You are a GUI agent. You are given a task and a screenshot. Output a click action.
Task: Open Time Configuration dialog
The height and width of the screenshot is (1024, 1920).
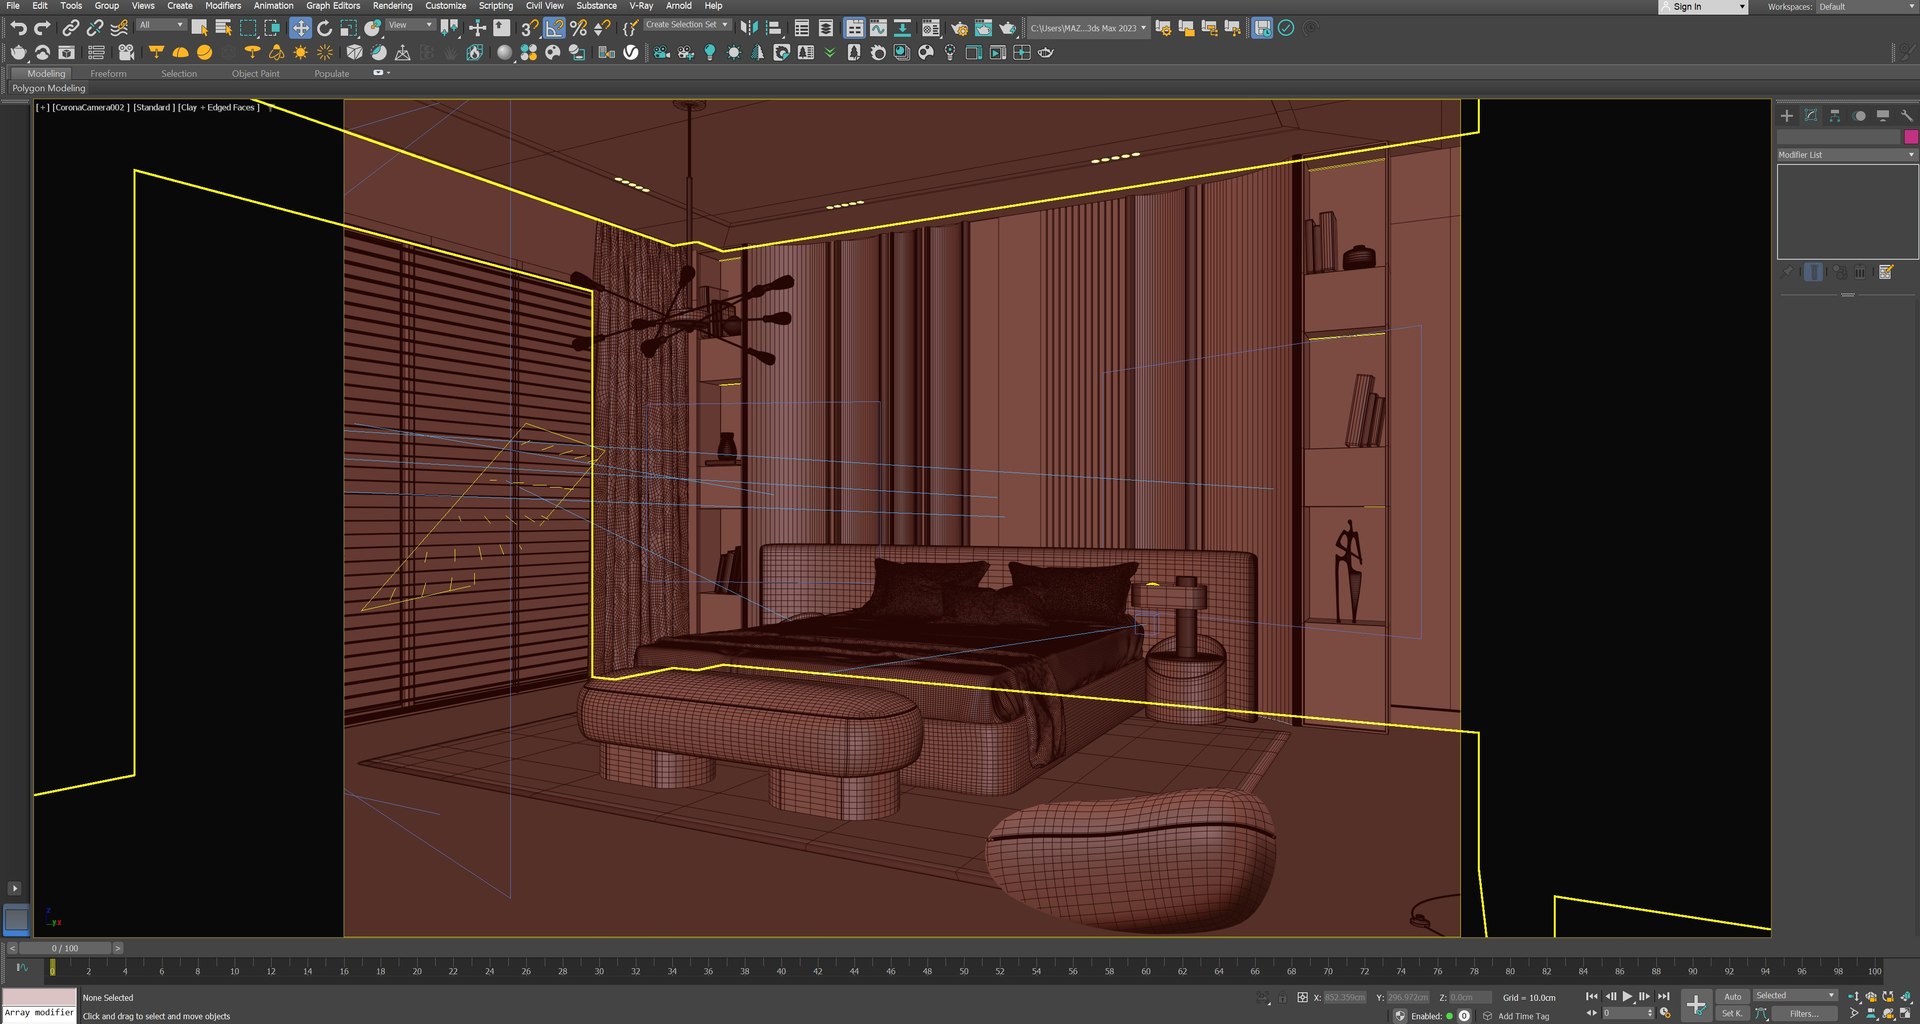(1665, 1013)
